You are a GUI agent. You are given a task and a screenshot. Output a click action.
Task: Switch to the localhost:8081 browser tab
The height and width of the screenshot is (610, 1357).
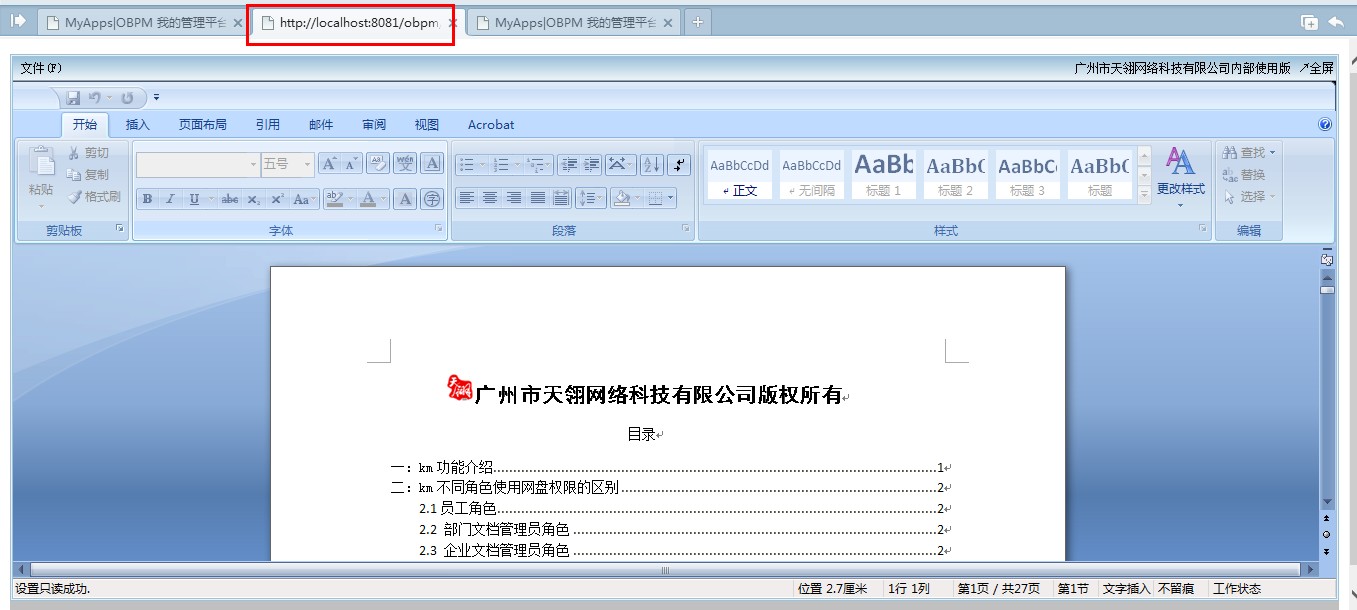click(x=350, y=22)
